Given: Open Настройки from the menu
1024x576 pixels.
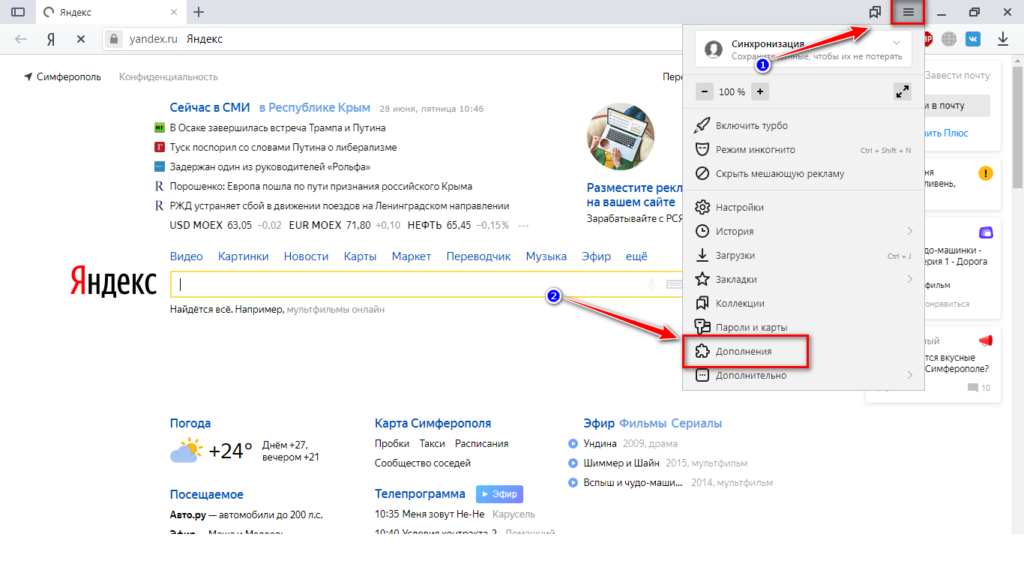Looking at the screenshot, I should pyautogui.click(x=803, y=207).
